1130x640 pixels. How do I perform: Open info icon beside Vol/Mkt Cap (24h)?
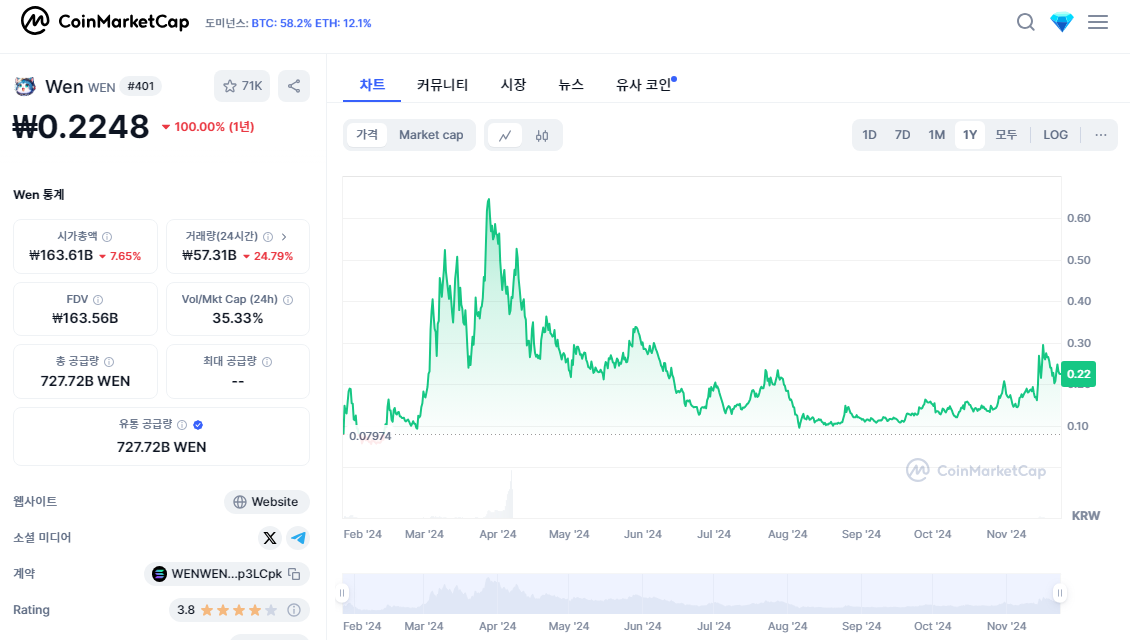288,300
